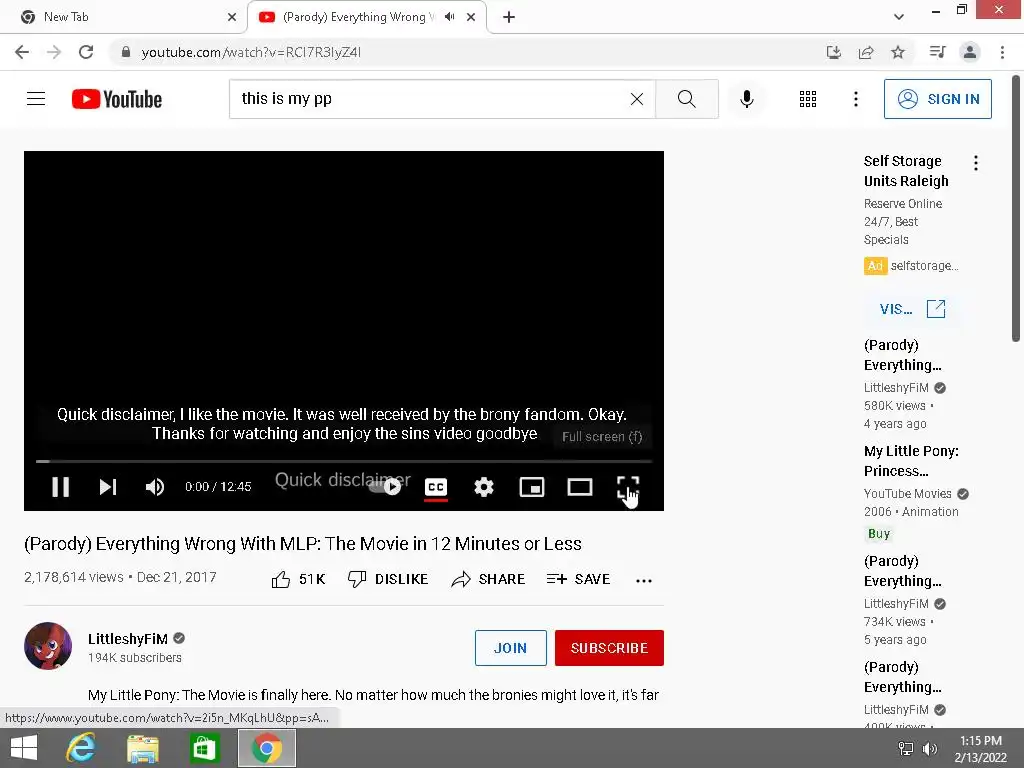Open Self Storage Units Raleigh ad title
The image size is (1024, 768).
[x=906, y=171]
